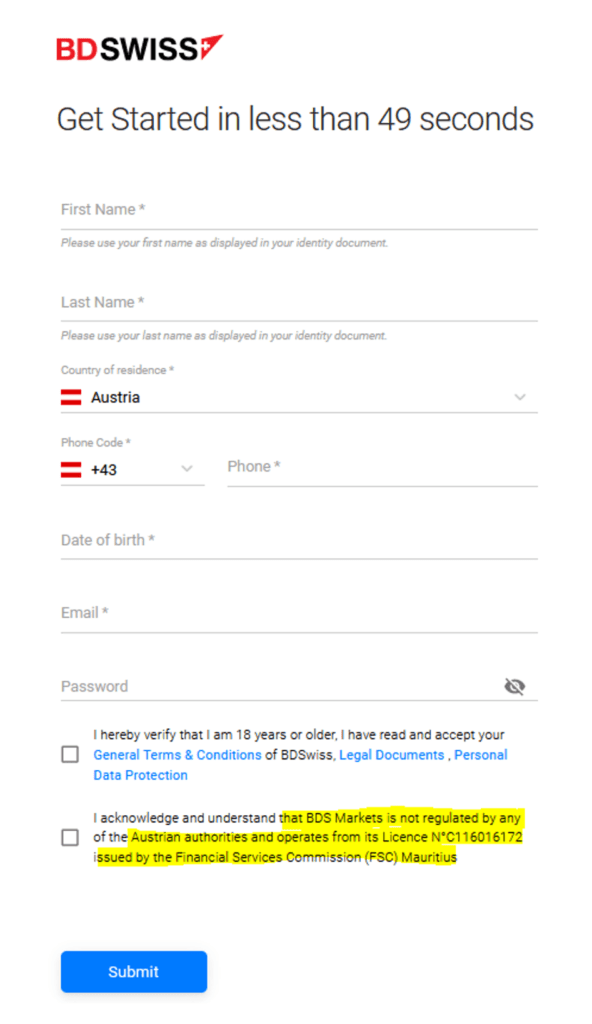Click into the Phone number field
The height and width of the screenshot is (1024, 592).
coord(382,468)
